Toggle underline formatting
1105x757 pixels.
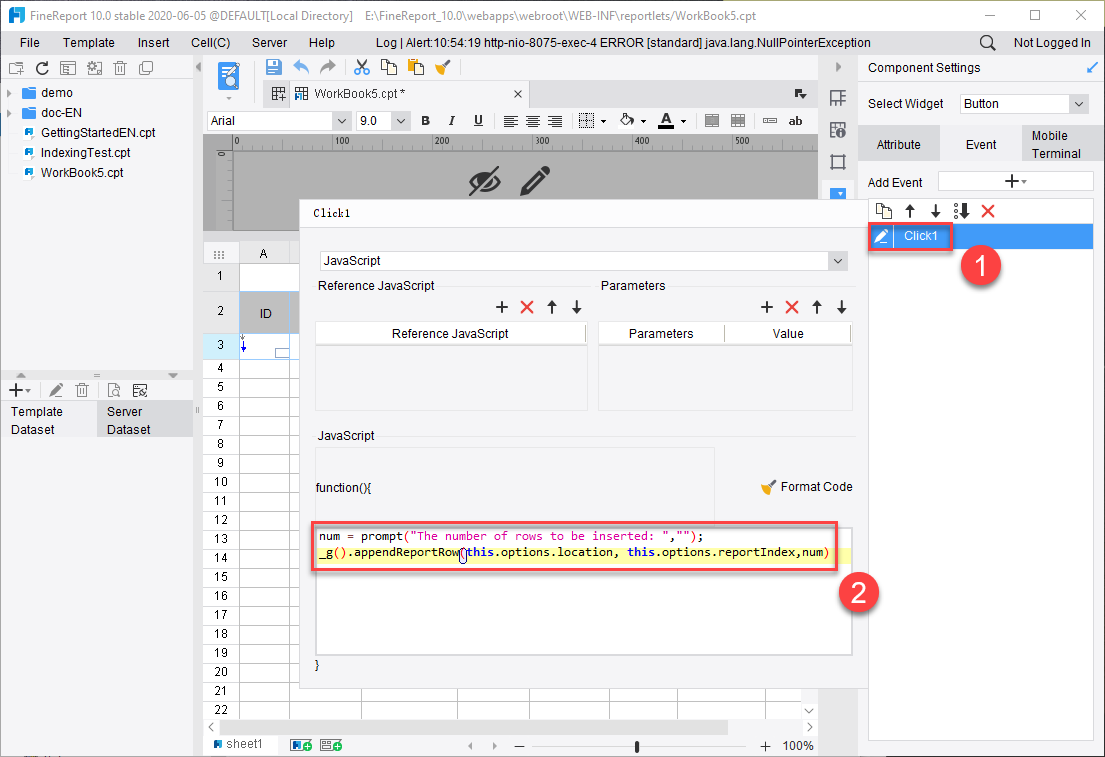click(x=478, y=120)
